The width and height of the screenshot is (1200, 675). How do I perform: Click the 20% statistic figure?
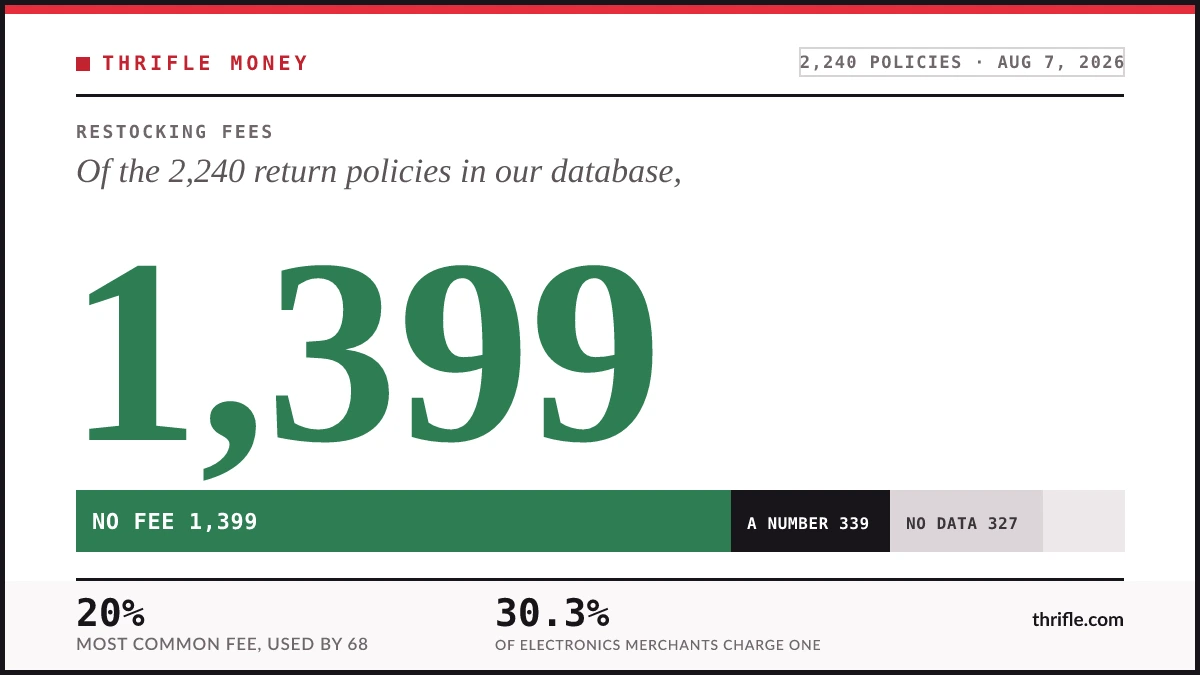click(x=111, y=612)
